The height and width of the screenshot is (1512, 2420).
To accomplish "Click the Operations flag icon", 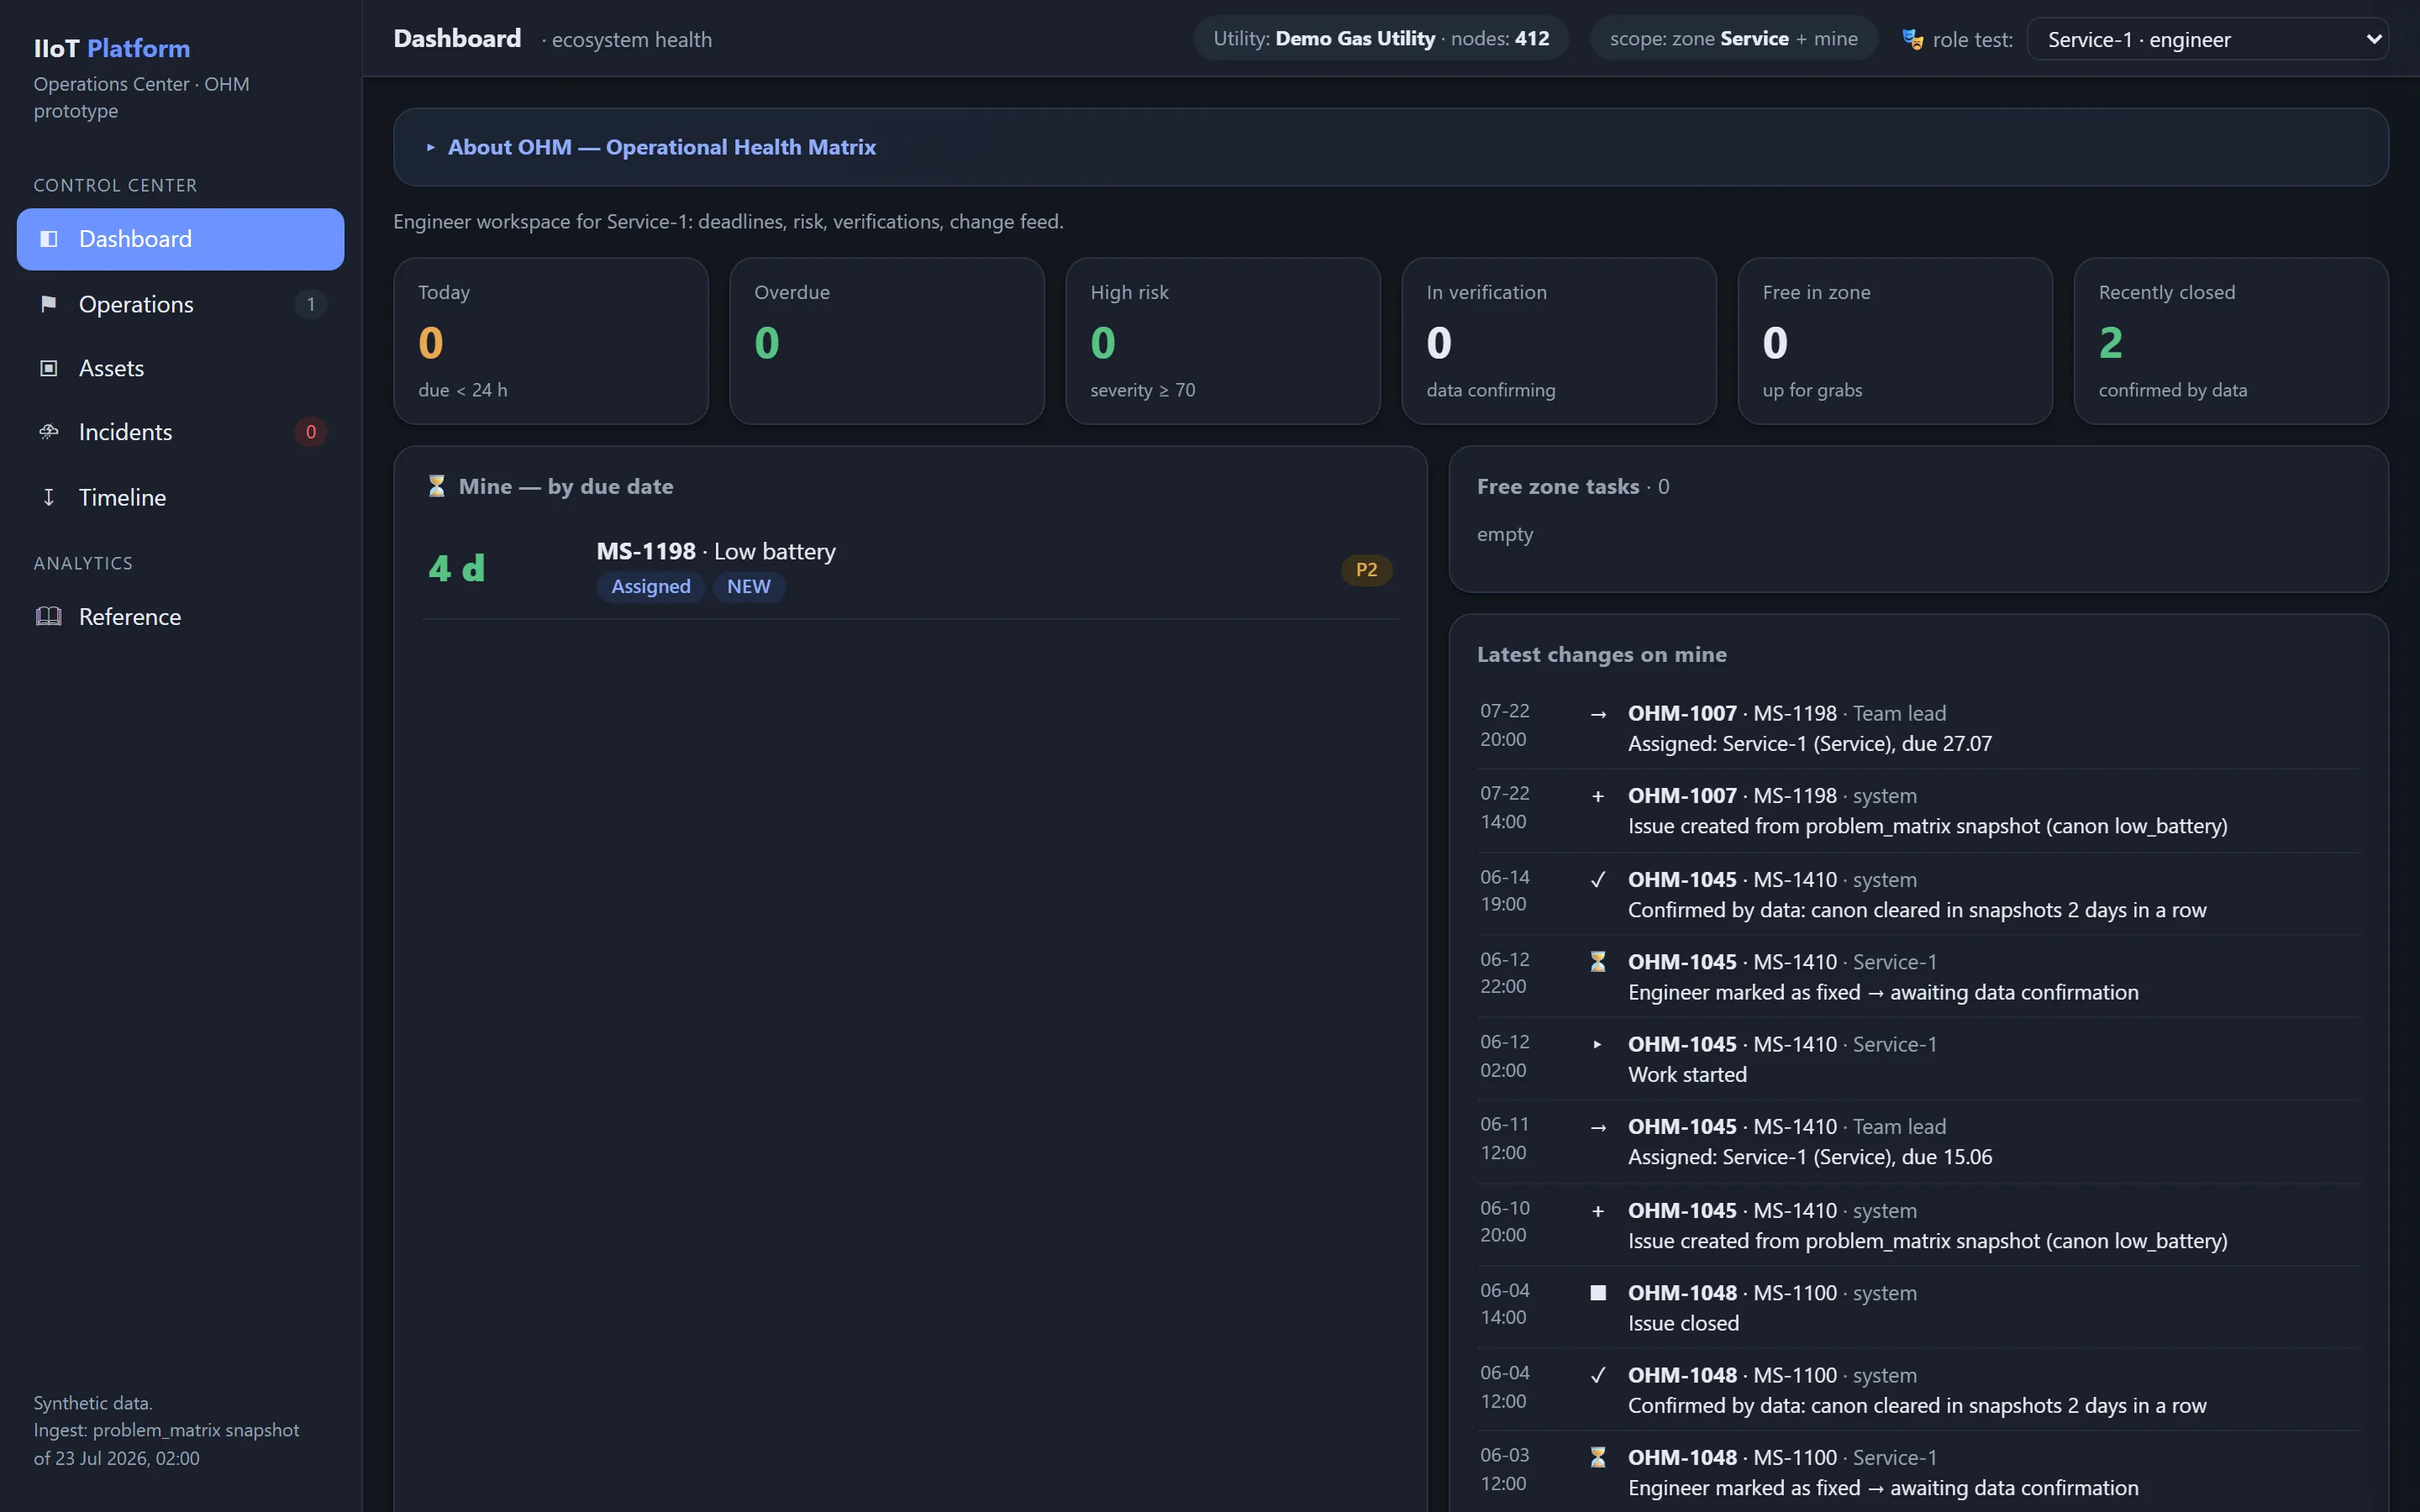I will click(x=48, y=304).
